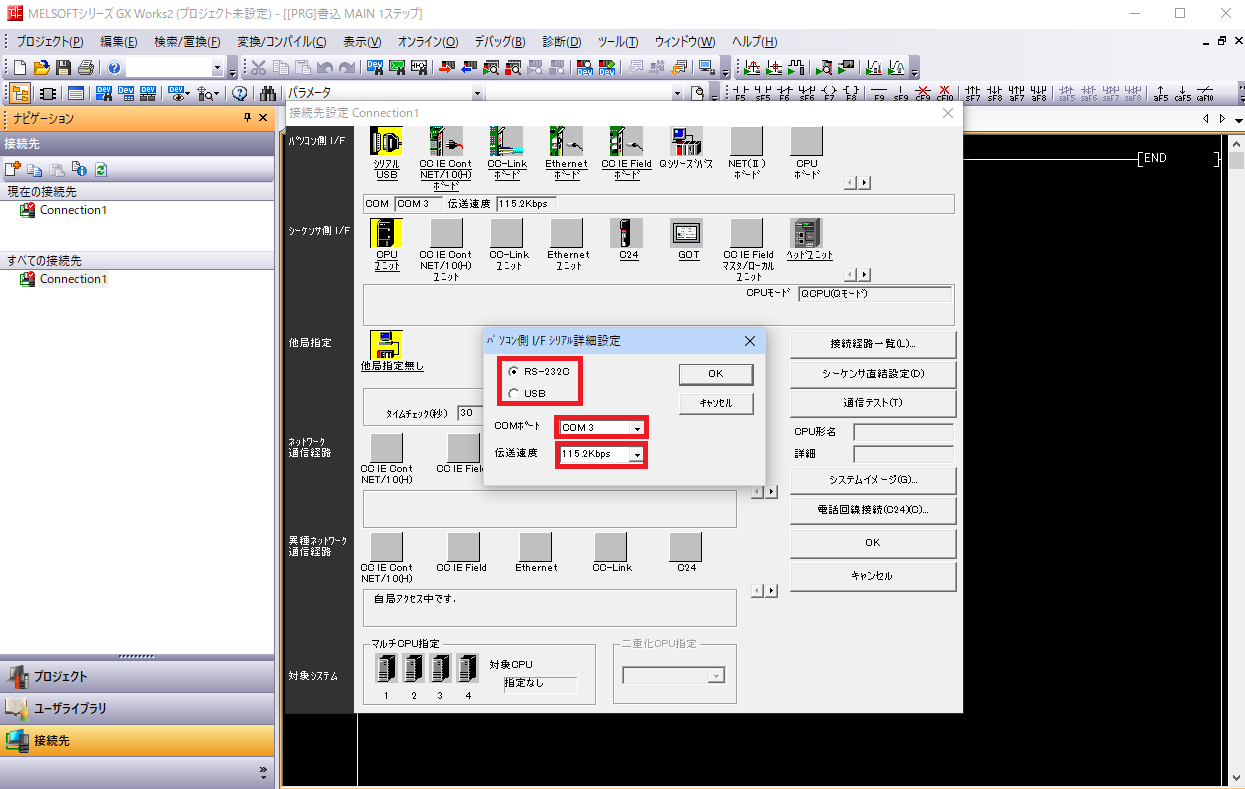Click the 他局指定無し station icon
This screenshot has width=1245, height=789.
pyautogui.click(x=386, y=344)
